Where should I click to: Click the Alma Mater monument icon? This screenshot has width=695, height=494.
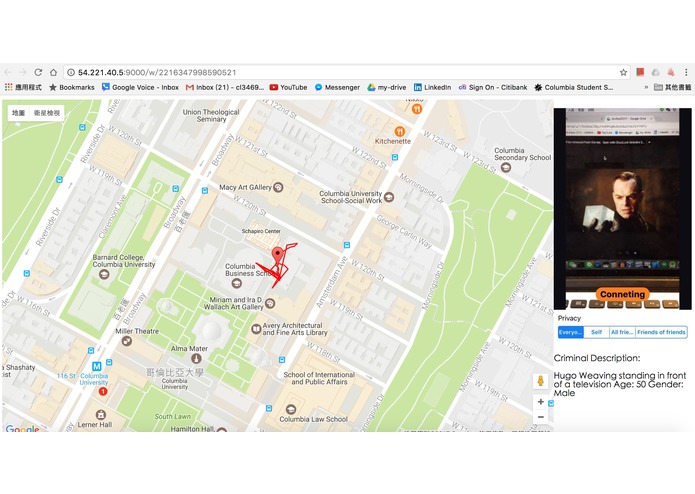(196, 358)
